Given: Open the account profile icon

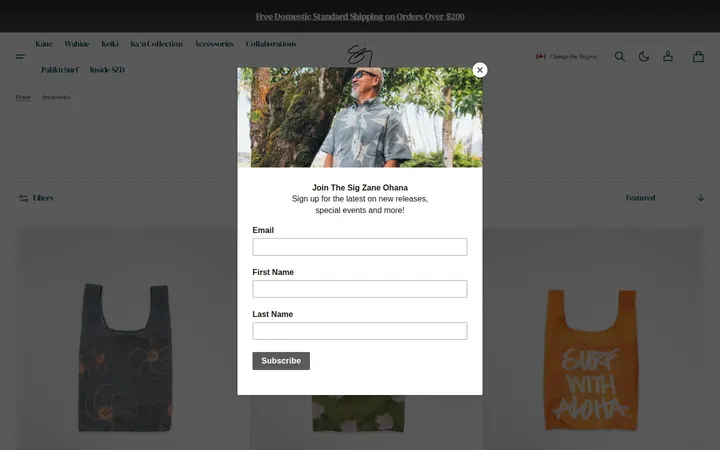Looking at the screenshot, I should coord(668,56).
